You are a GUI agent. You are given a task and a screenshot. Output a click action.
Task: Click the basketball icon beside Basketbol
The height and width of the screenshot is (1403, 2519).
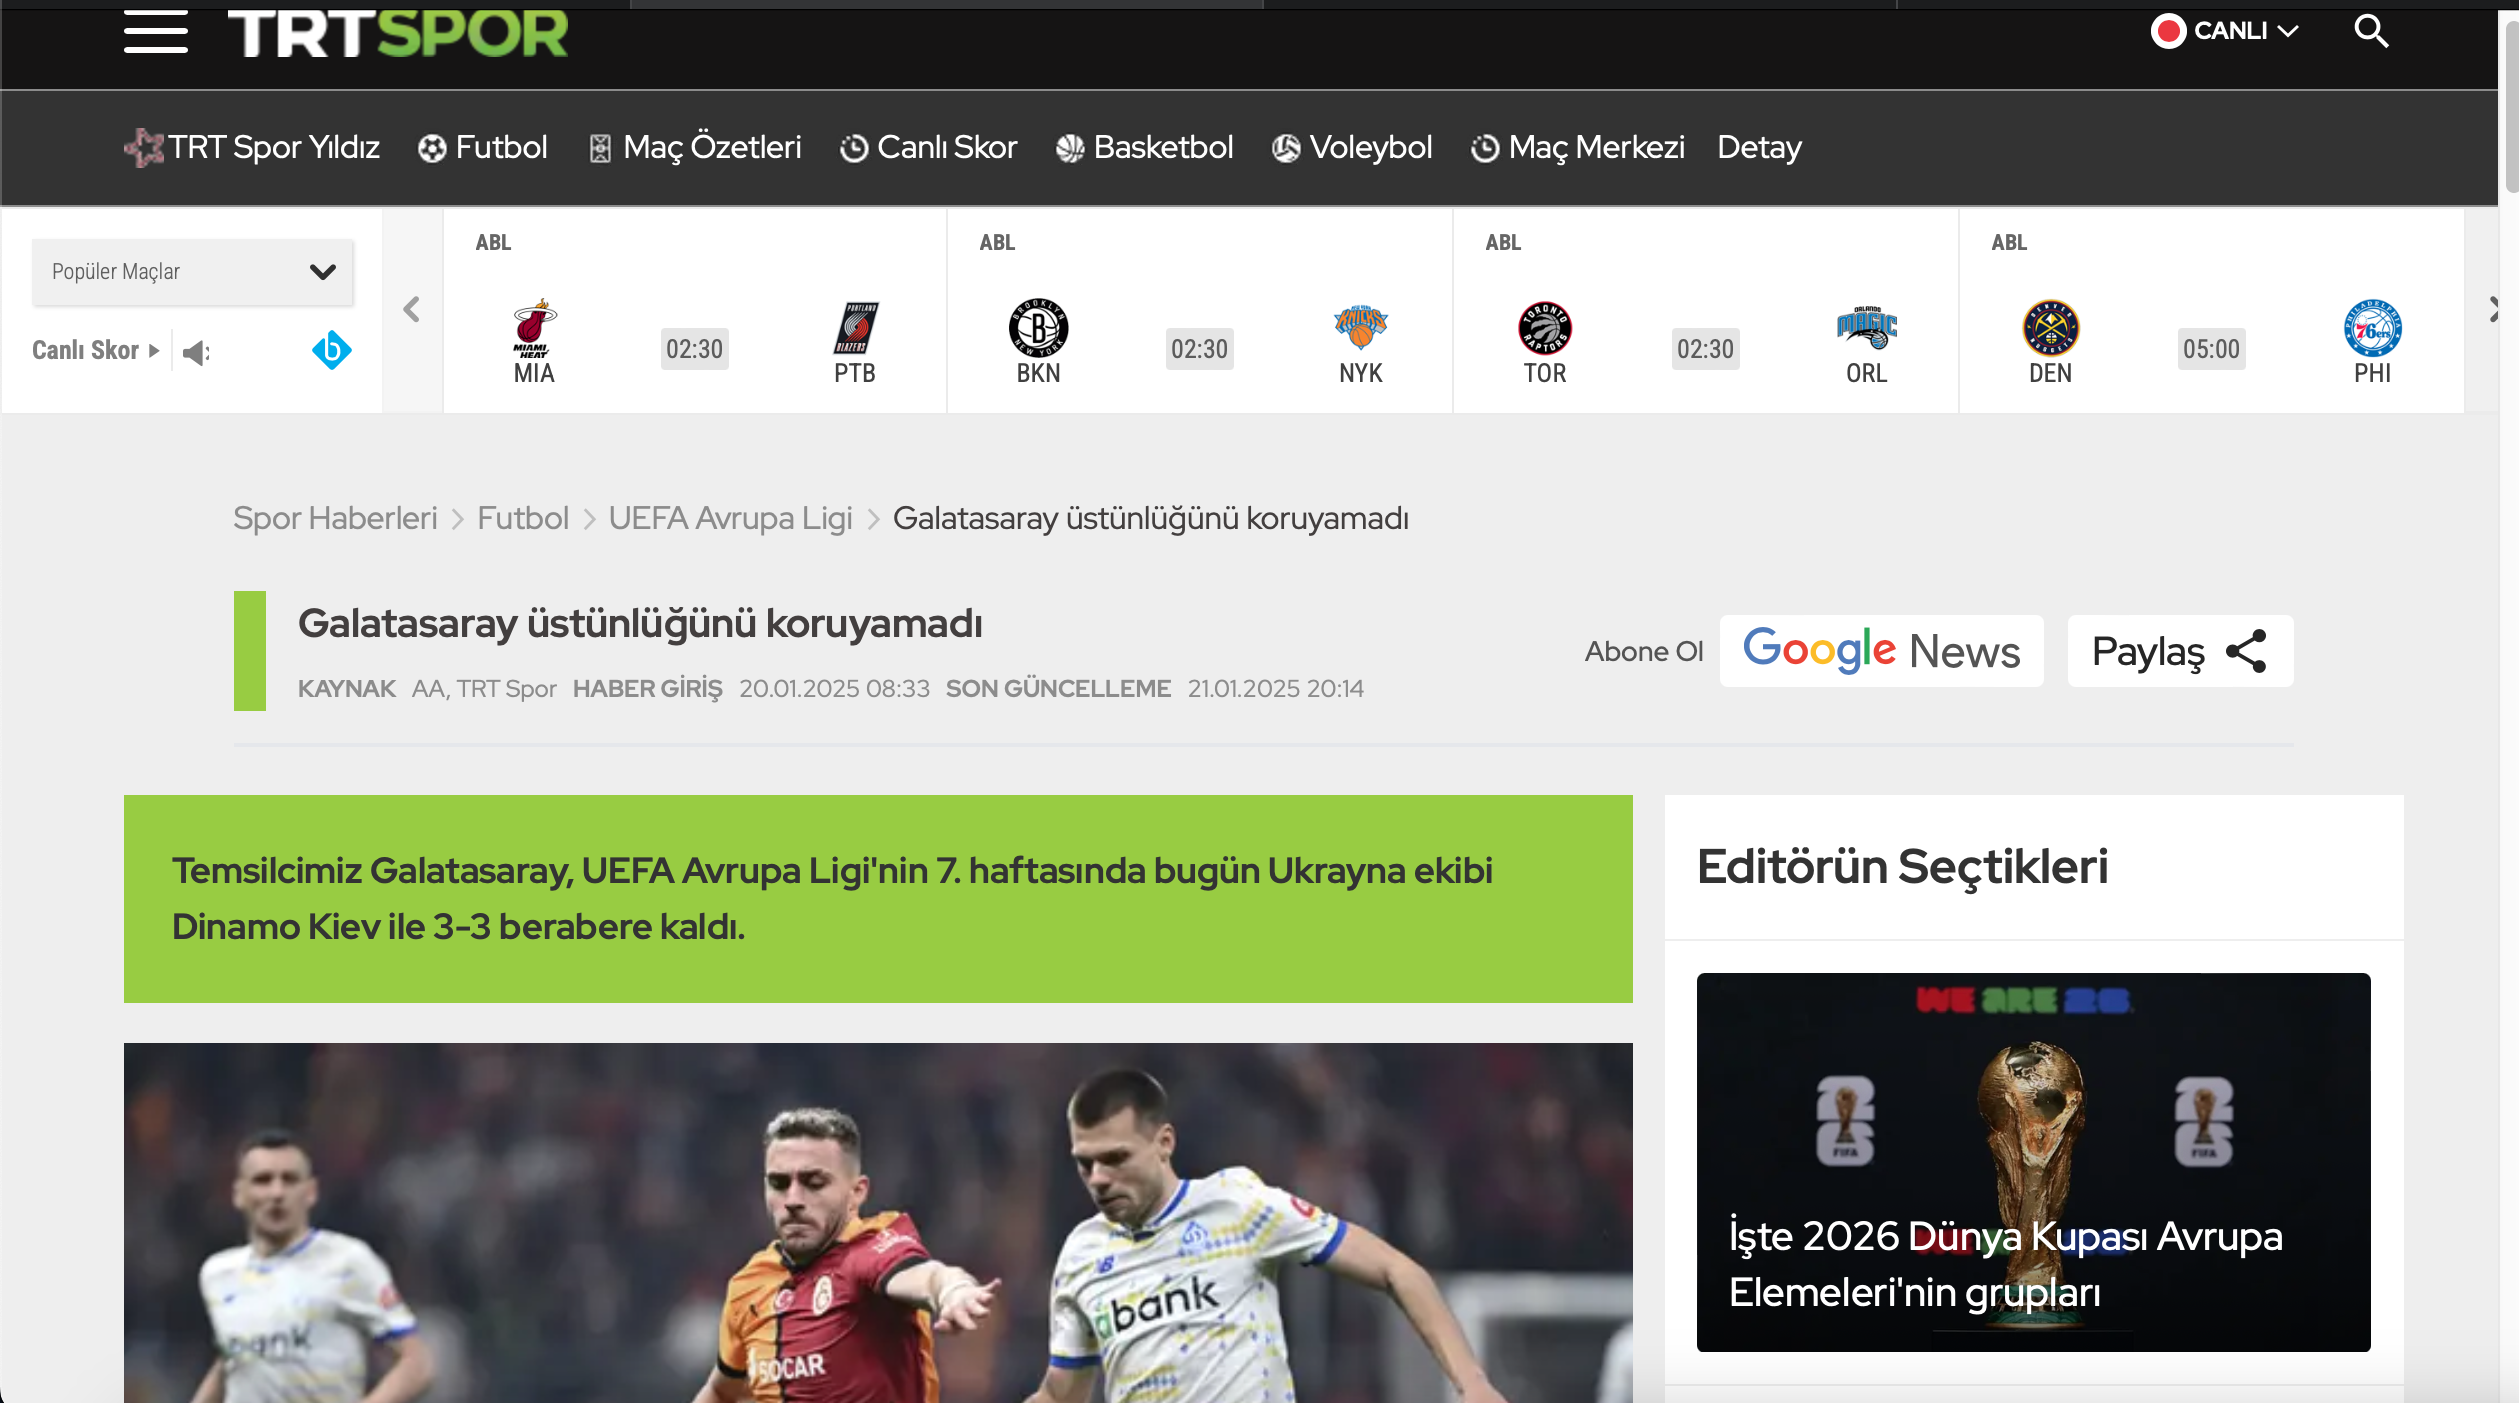pyautogui.click(x=1070, y=149)
